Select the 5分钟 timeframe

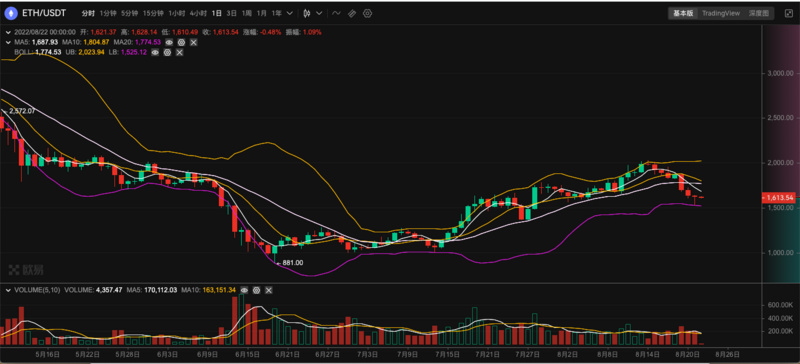pyautogui.click(x=129, y=13)
